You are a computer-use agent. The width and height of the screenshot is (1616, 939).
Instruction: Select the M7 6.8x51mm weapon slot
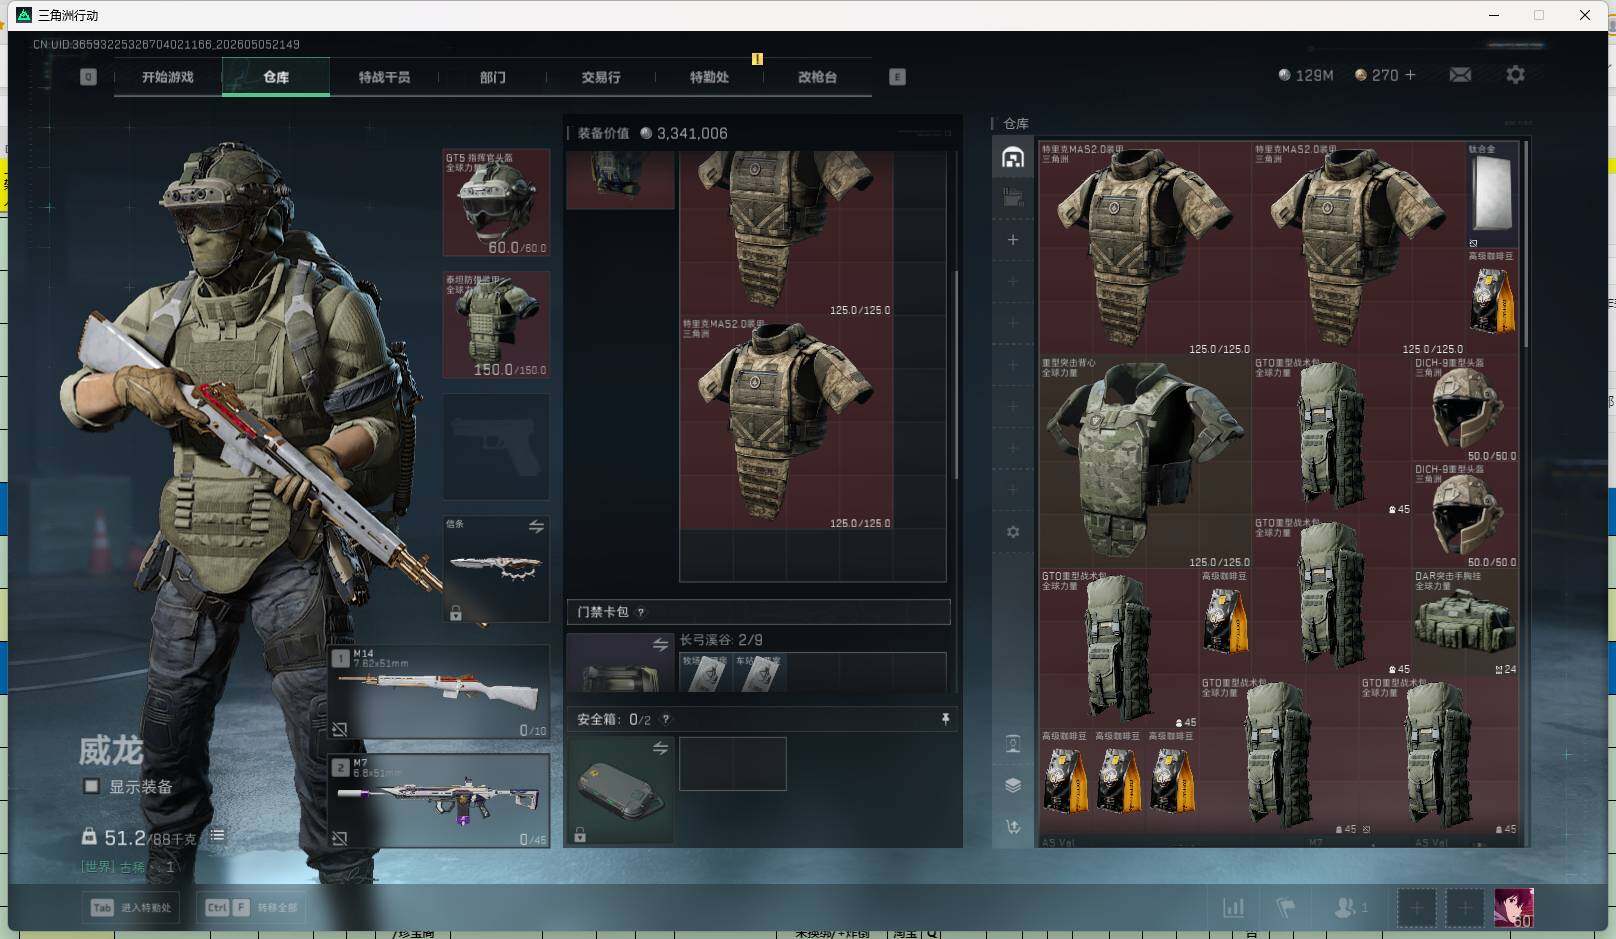tap(440, 801)
